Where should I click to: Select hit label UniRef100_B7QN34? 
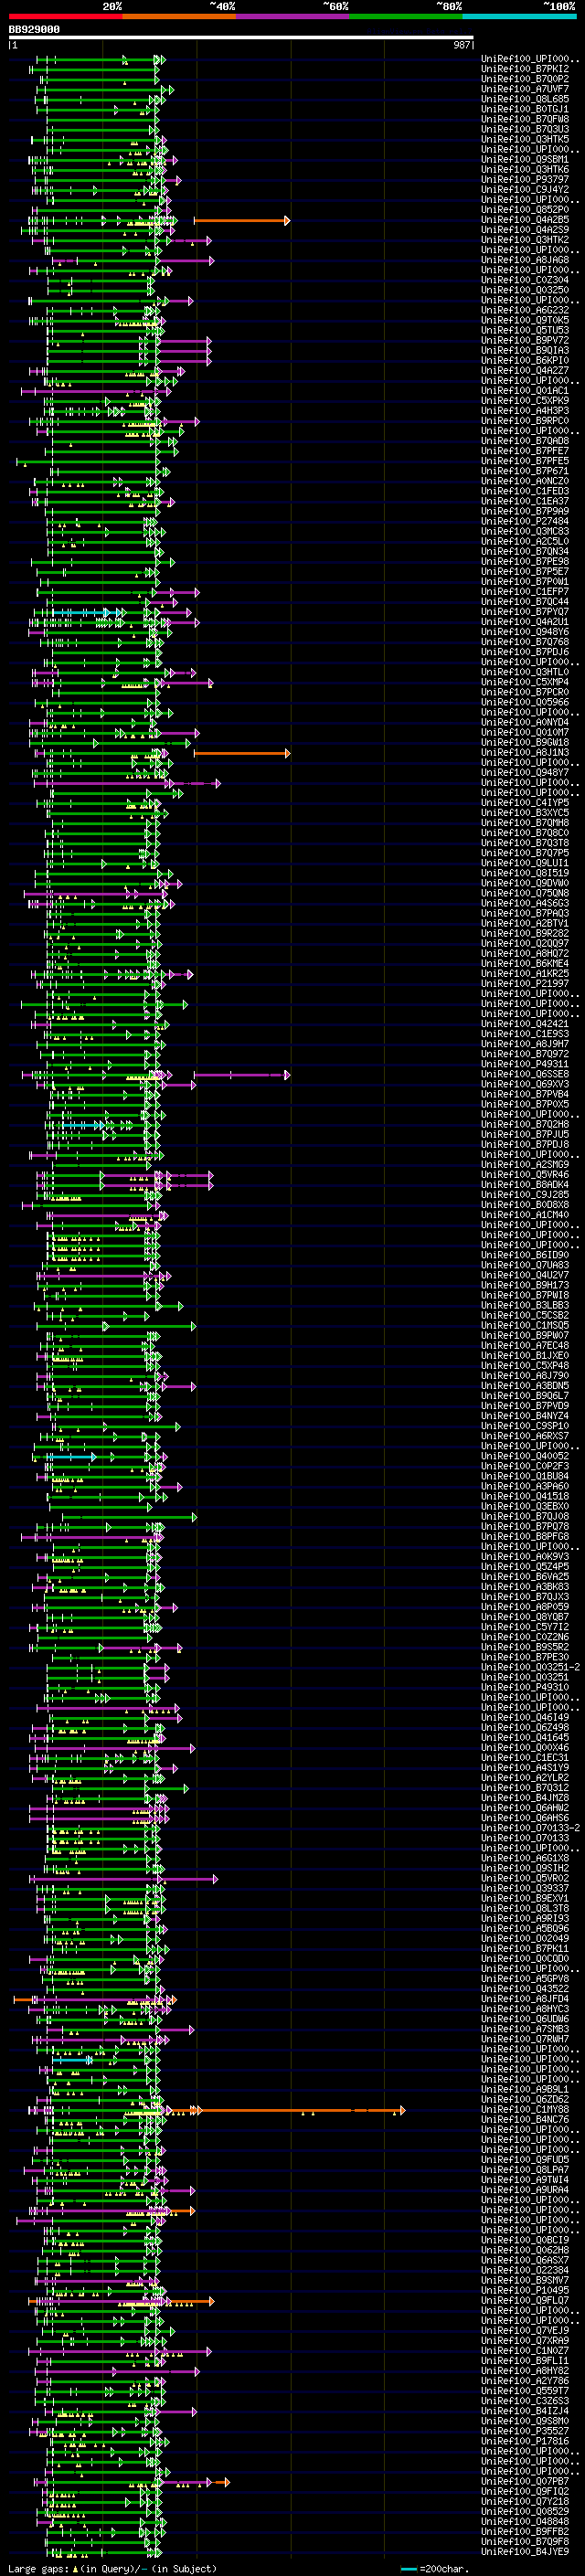pyautogui.click(x=525, y=552)
